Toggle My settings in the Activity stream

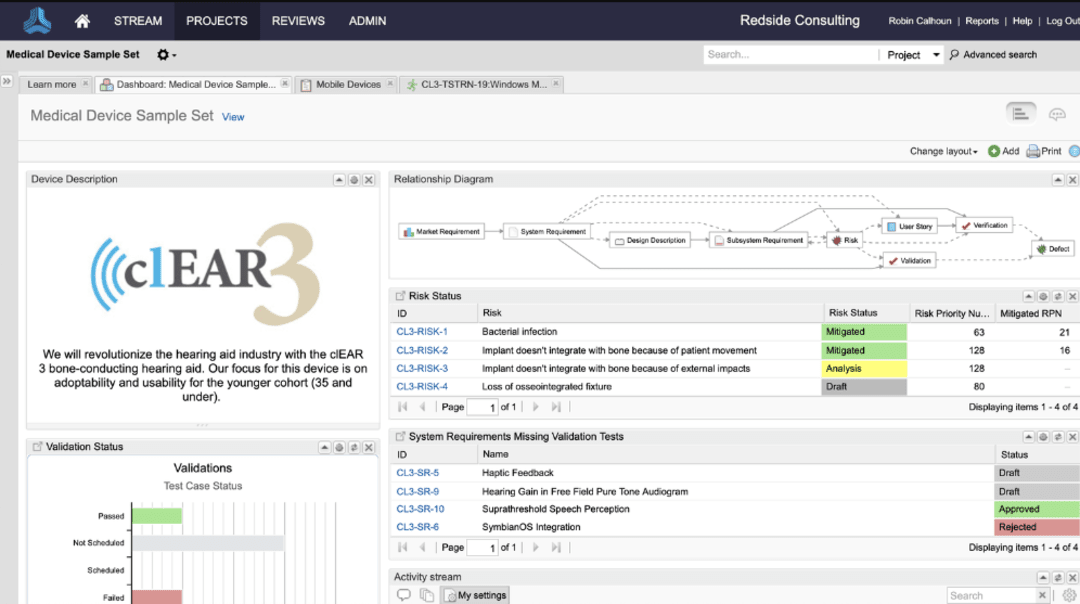pyautogui.click(x=474, y=594)
